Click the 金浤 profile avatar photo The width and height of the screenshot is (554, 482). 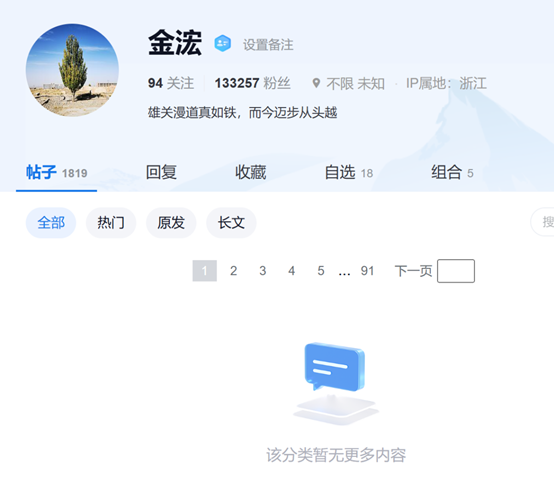click(72, 70)
